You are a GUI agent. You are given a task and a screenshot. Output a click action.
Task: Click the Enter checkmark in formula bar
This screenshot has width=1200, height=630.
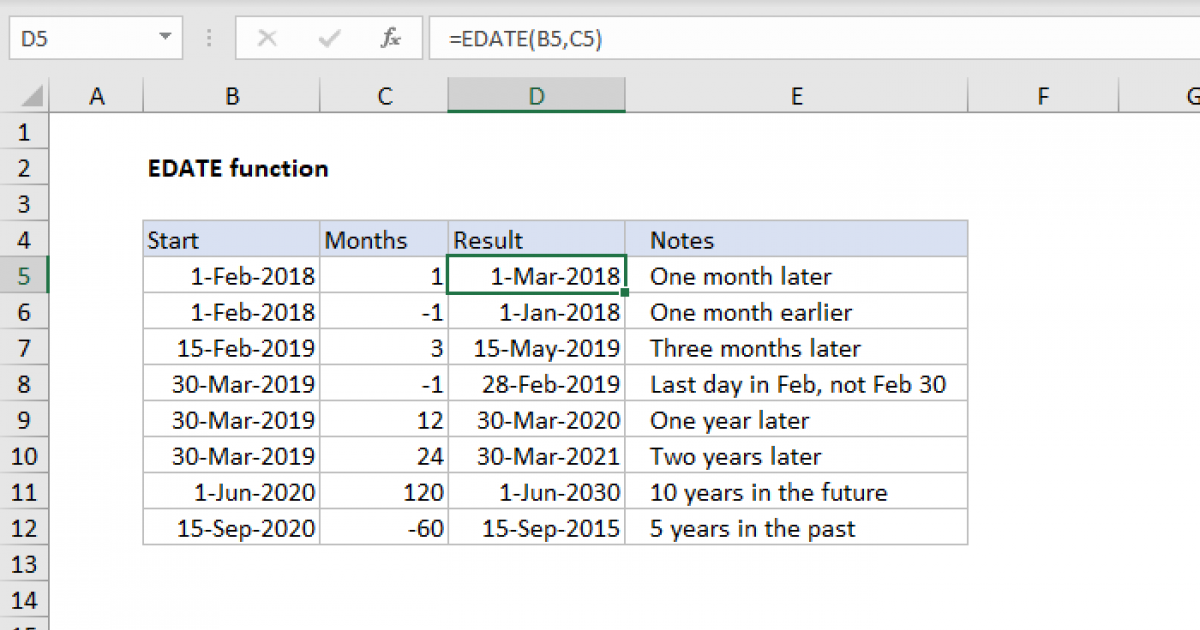[327, 38]
